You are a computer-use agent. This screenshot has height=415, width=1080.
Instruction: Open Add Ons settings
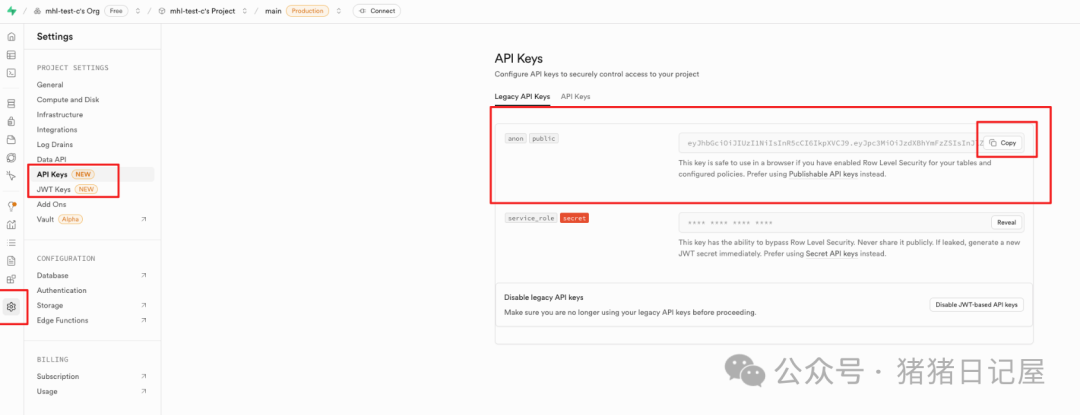tap(52, 204)
